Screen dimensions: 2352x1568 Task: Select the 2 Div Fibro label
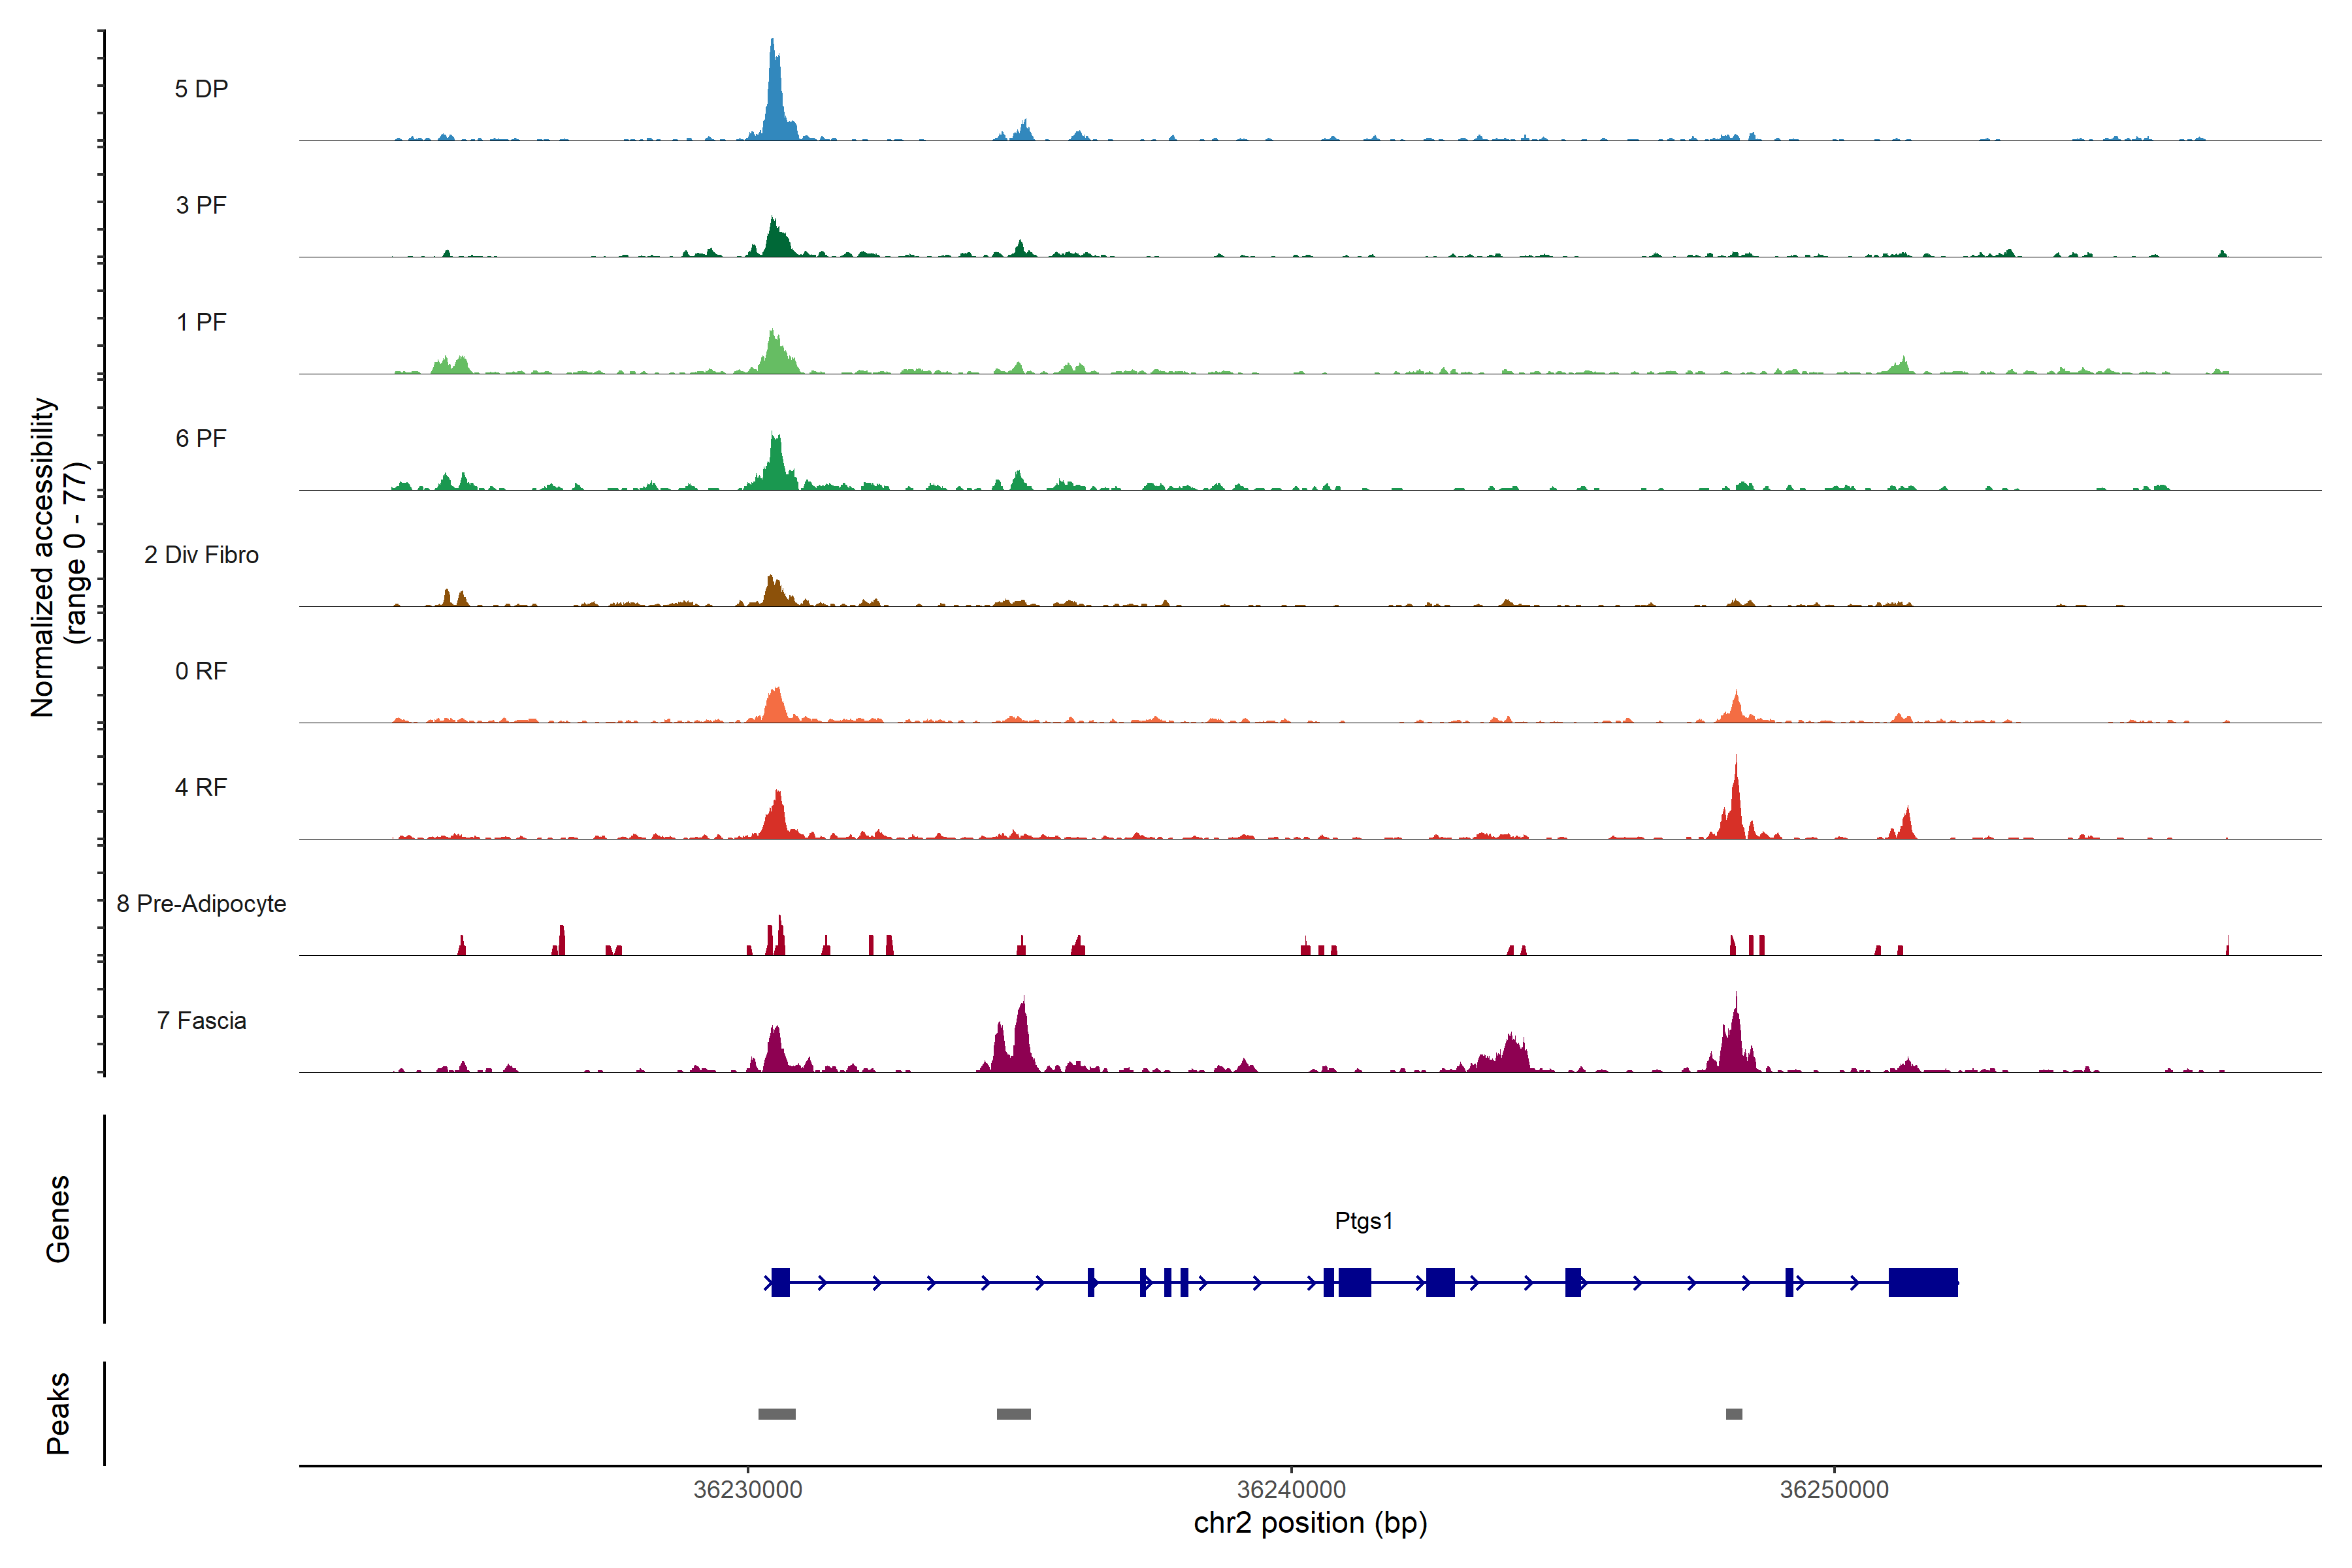pos(201,555)
